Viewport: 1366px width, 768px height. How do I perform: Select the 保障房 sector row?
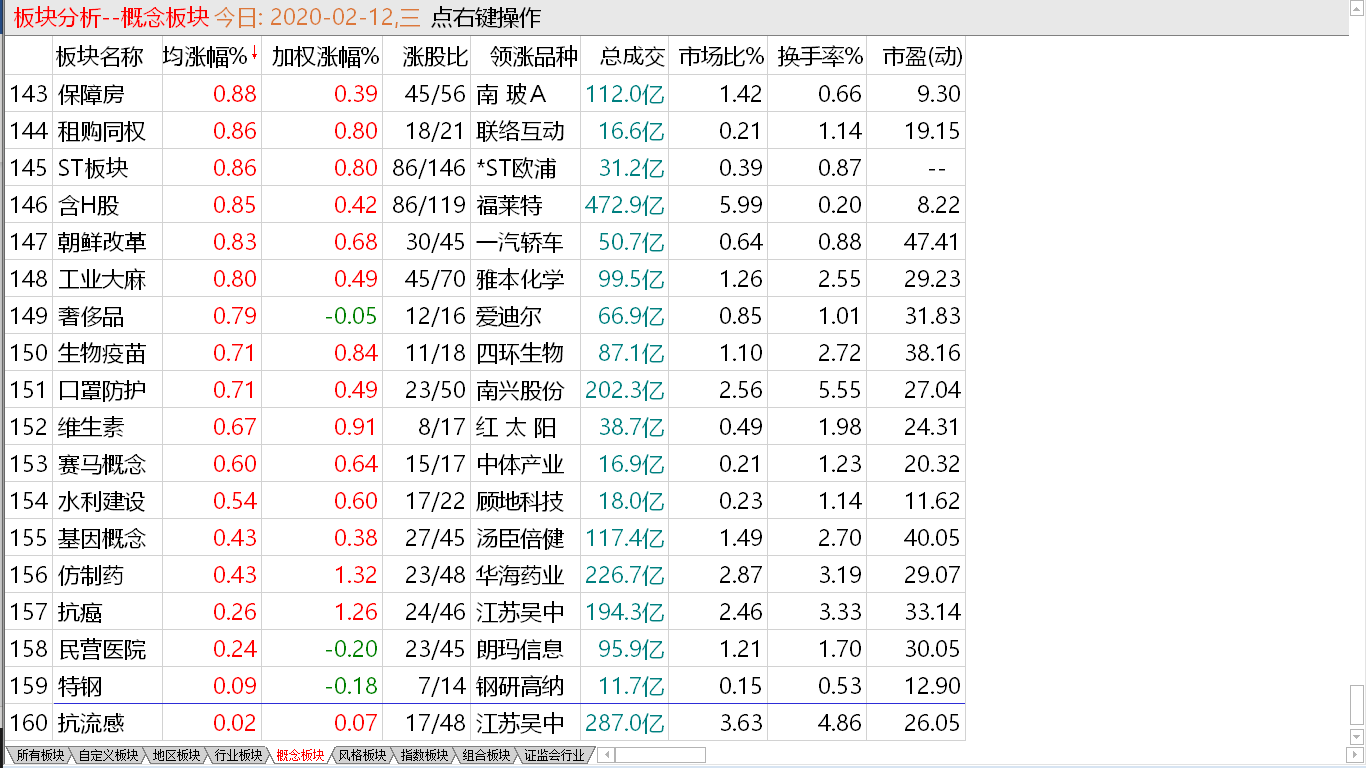click(485, 94)
